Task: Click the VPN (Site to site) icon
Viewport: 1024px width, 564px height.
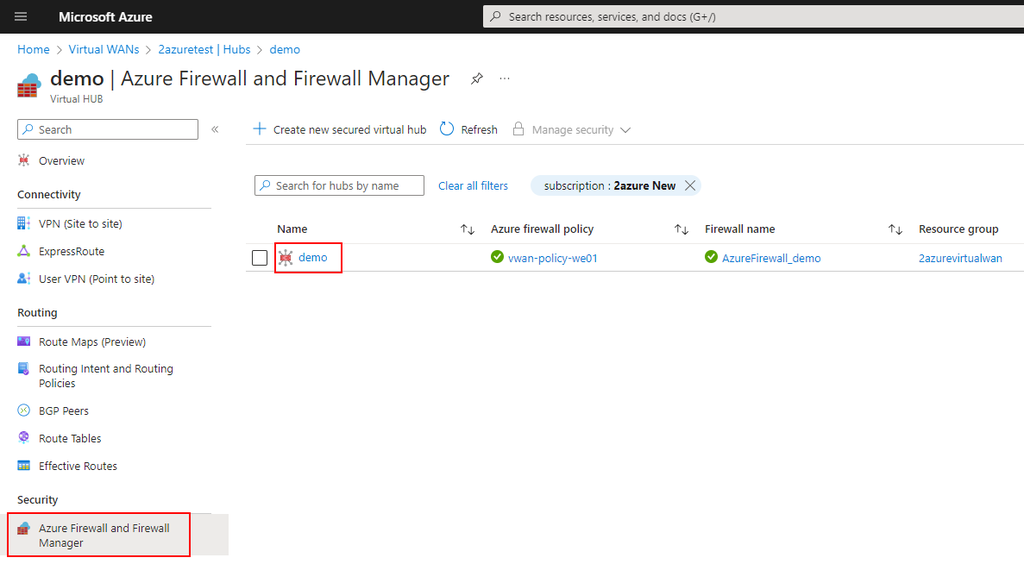Action: pos(24,223)
